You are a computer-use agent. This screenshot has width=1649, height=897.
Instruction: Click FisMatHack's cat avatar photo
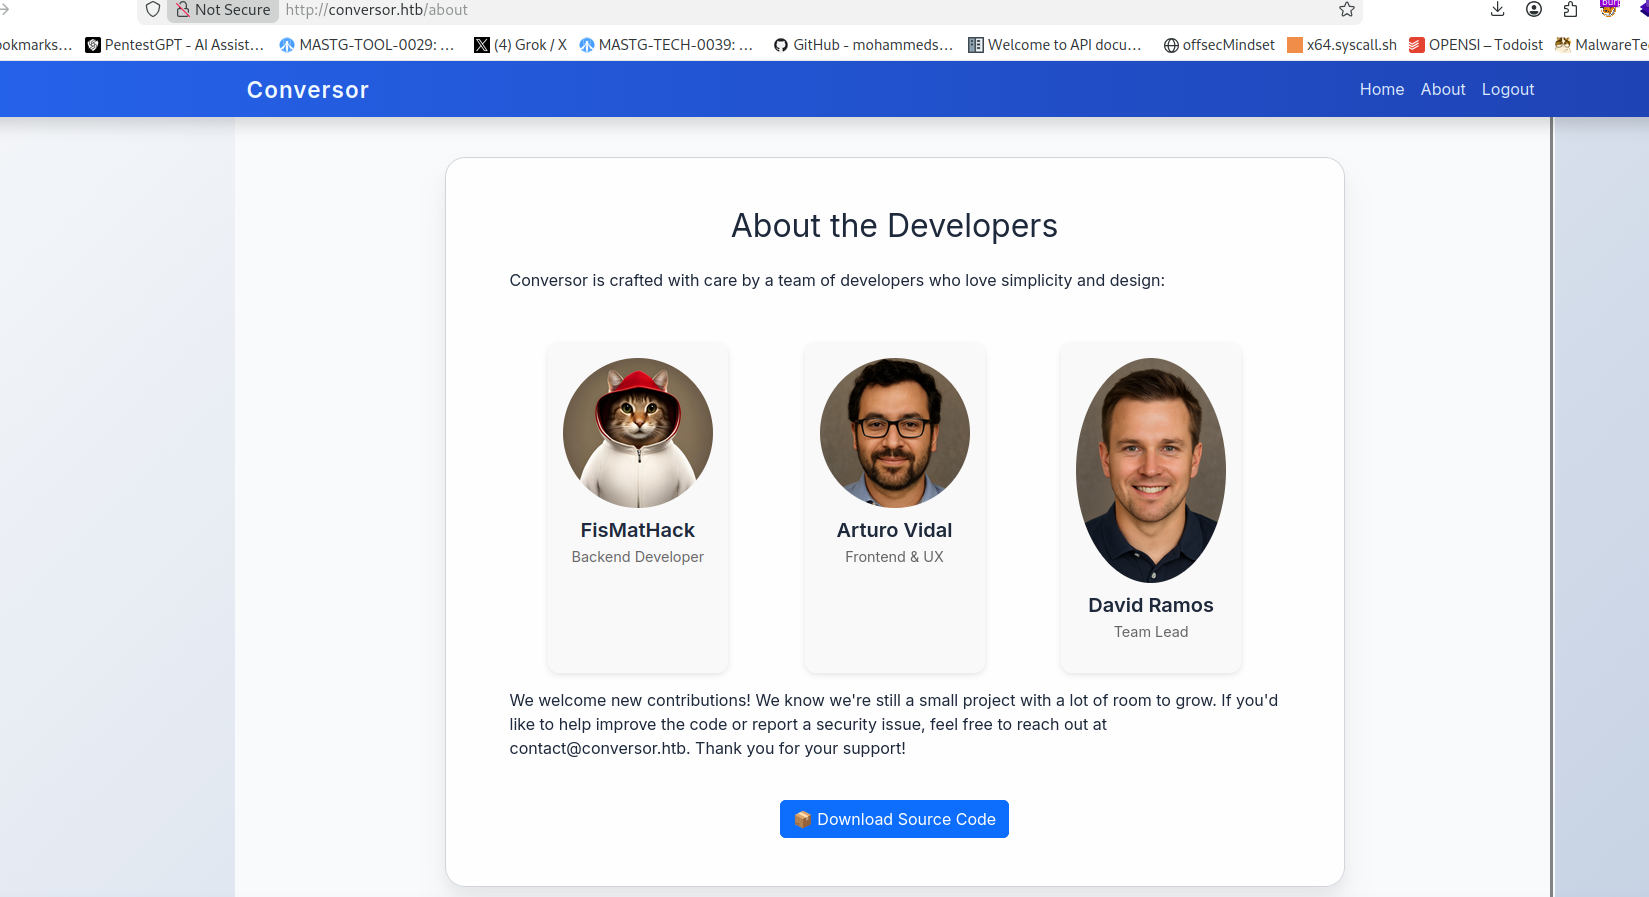pos(638,433)
